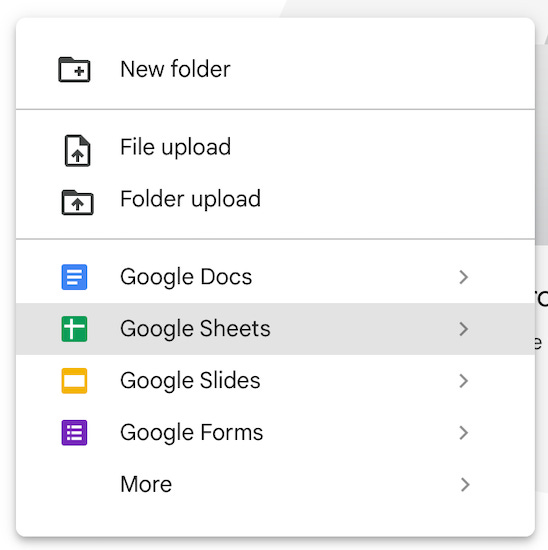Pick the Google Slides text label

click(190, 381)
